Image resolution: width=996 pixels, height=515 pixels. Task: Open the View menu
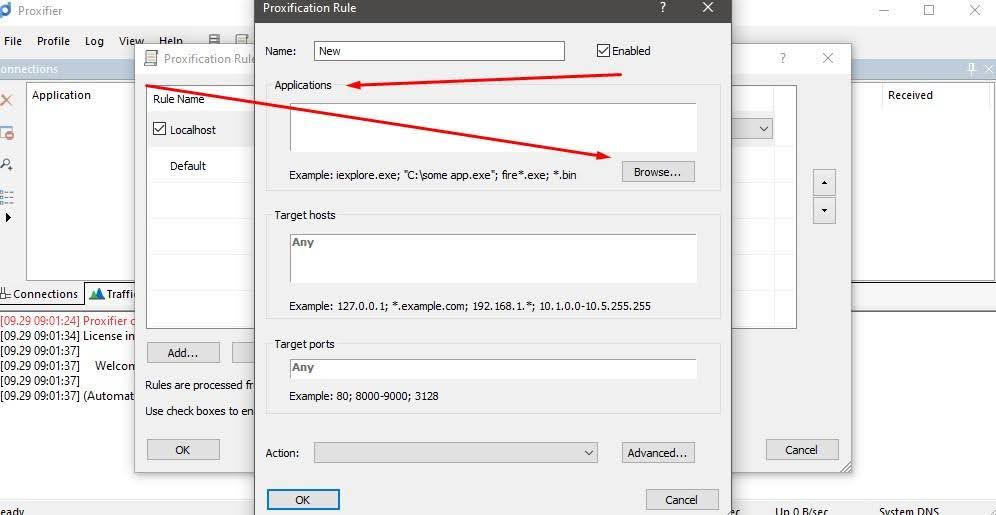(131, 41)
